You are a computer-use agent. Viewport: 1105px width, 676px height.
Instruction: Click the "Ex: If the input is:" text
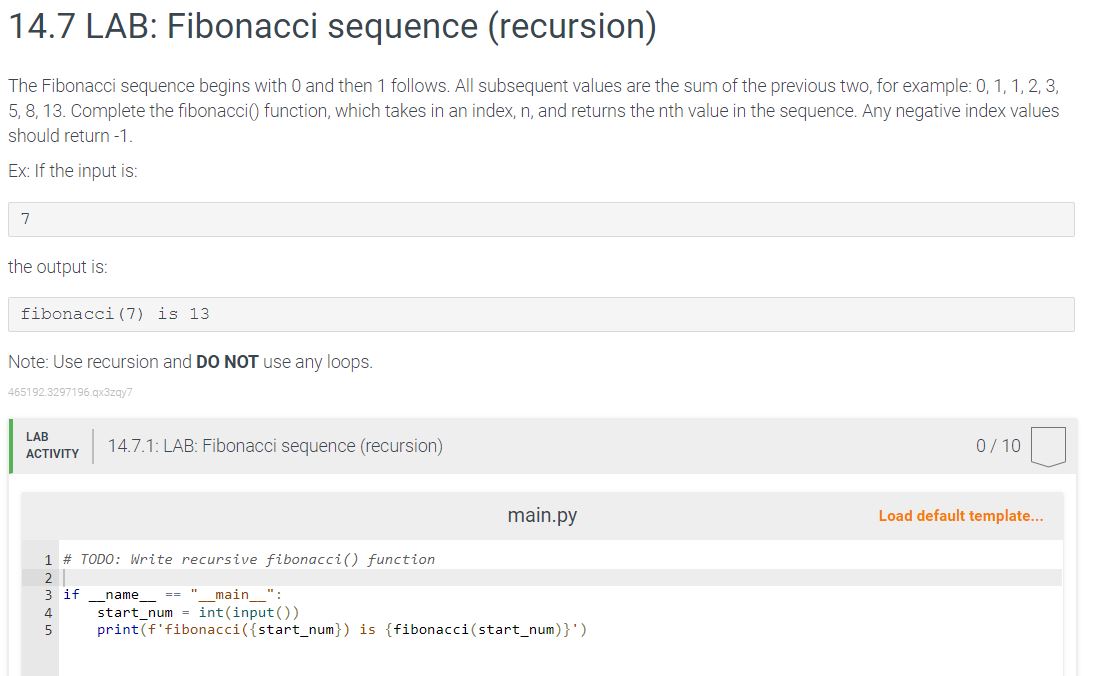click(73, 171)
